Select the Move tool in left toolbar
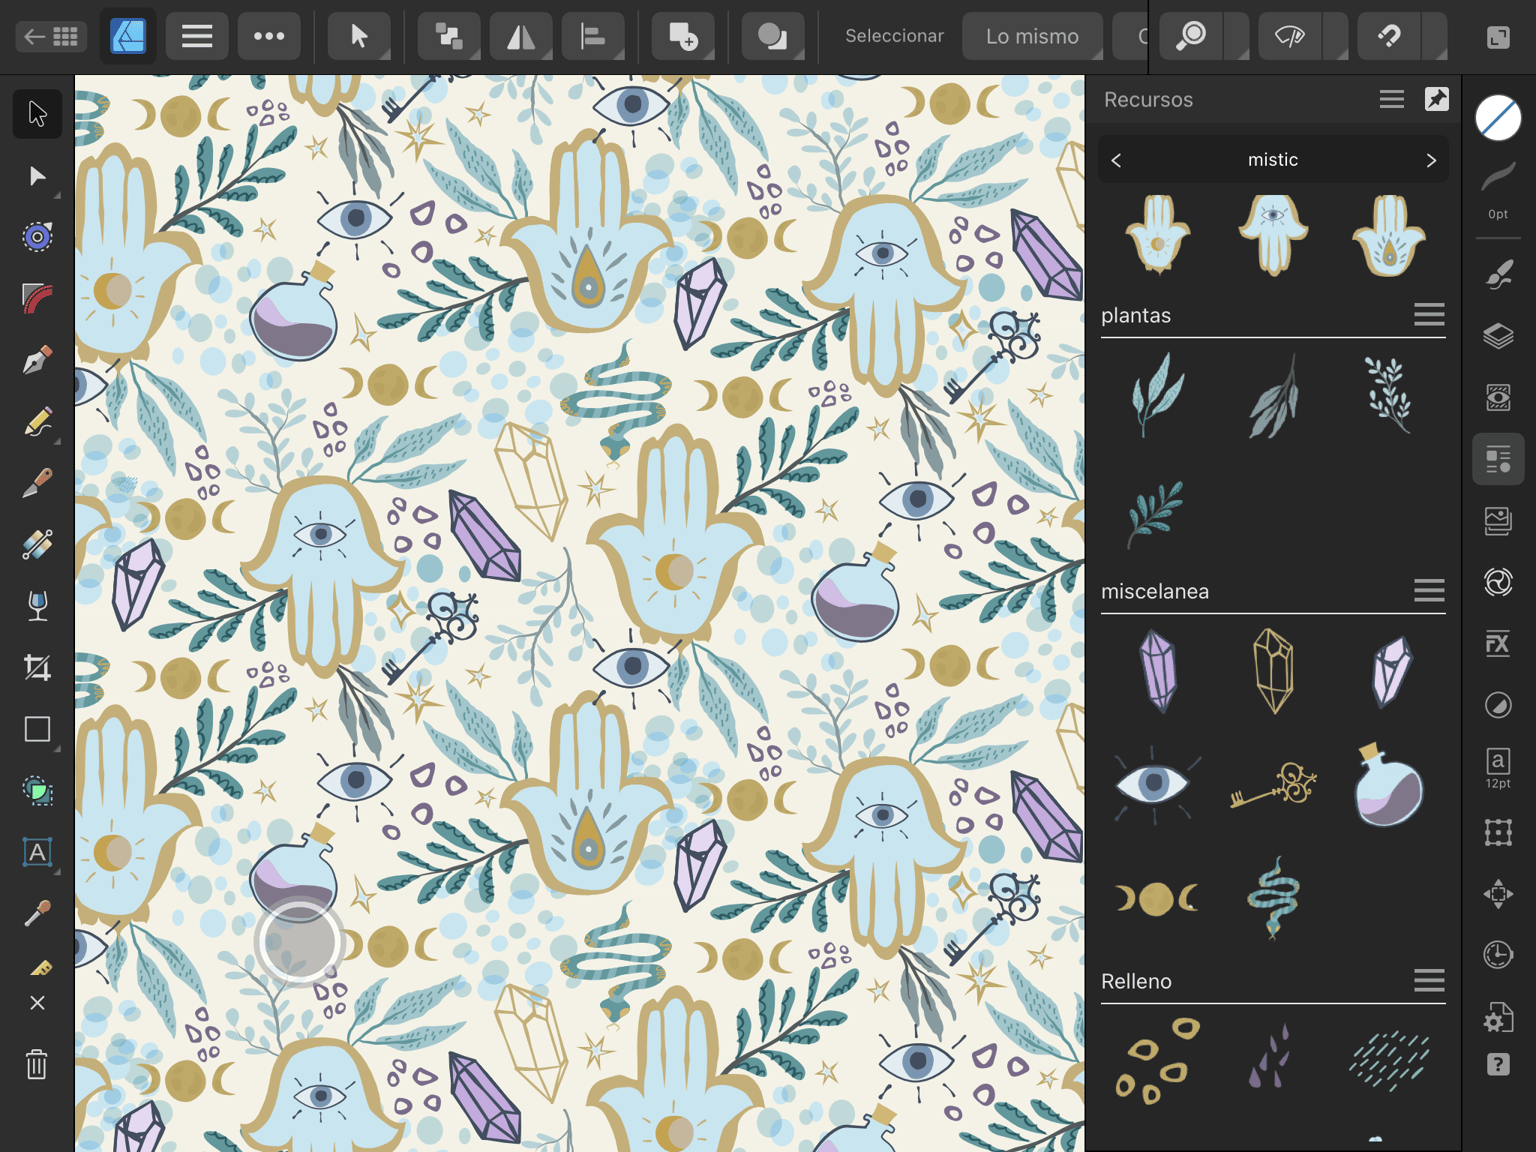The width and height of the screenshot is (1536, 1152). [37, 114]
